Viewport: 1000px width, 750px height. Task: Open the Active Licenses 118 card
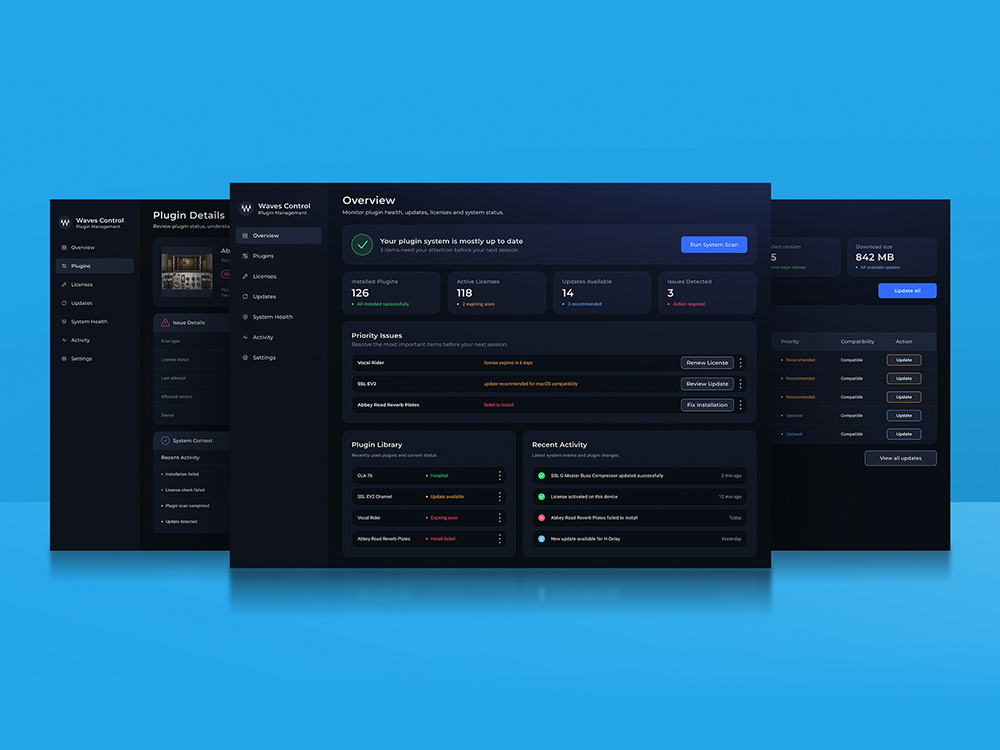point(496,293)
